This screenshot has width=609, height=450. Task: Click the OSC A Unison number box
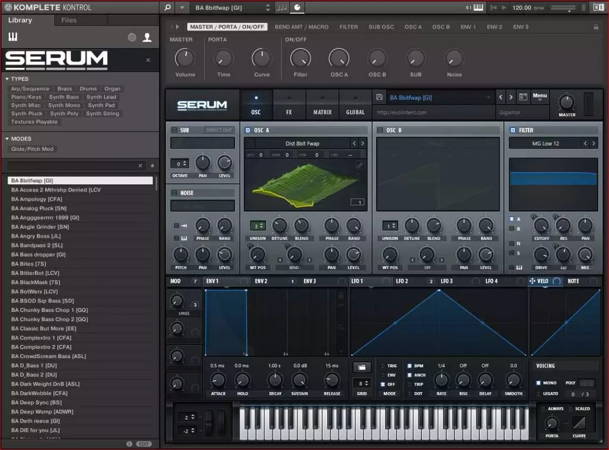(258, 227)
